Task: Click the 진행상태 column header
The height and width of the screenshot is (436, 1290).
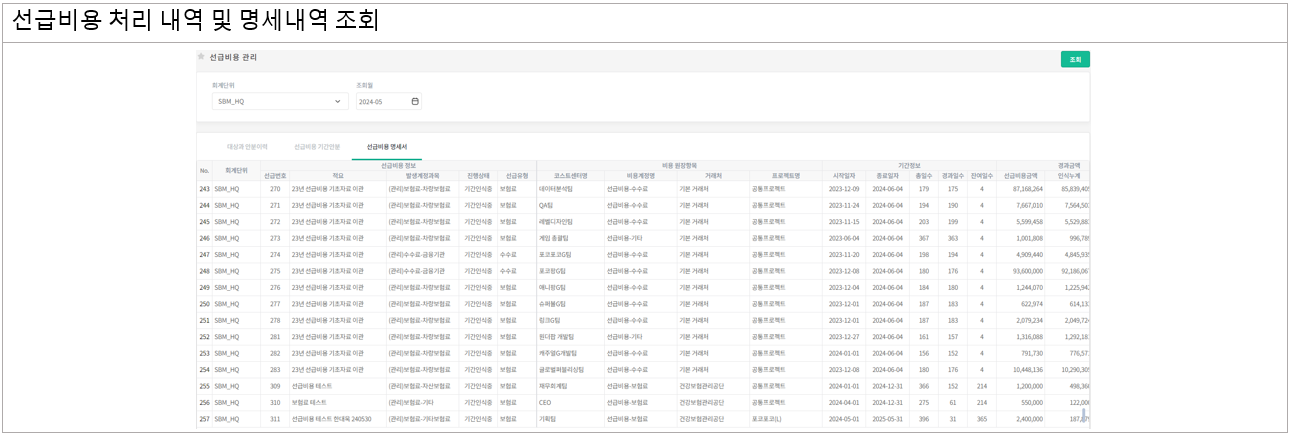Action: point(479,176)
